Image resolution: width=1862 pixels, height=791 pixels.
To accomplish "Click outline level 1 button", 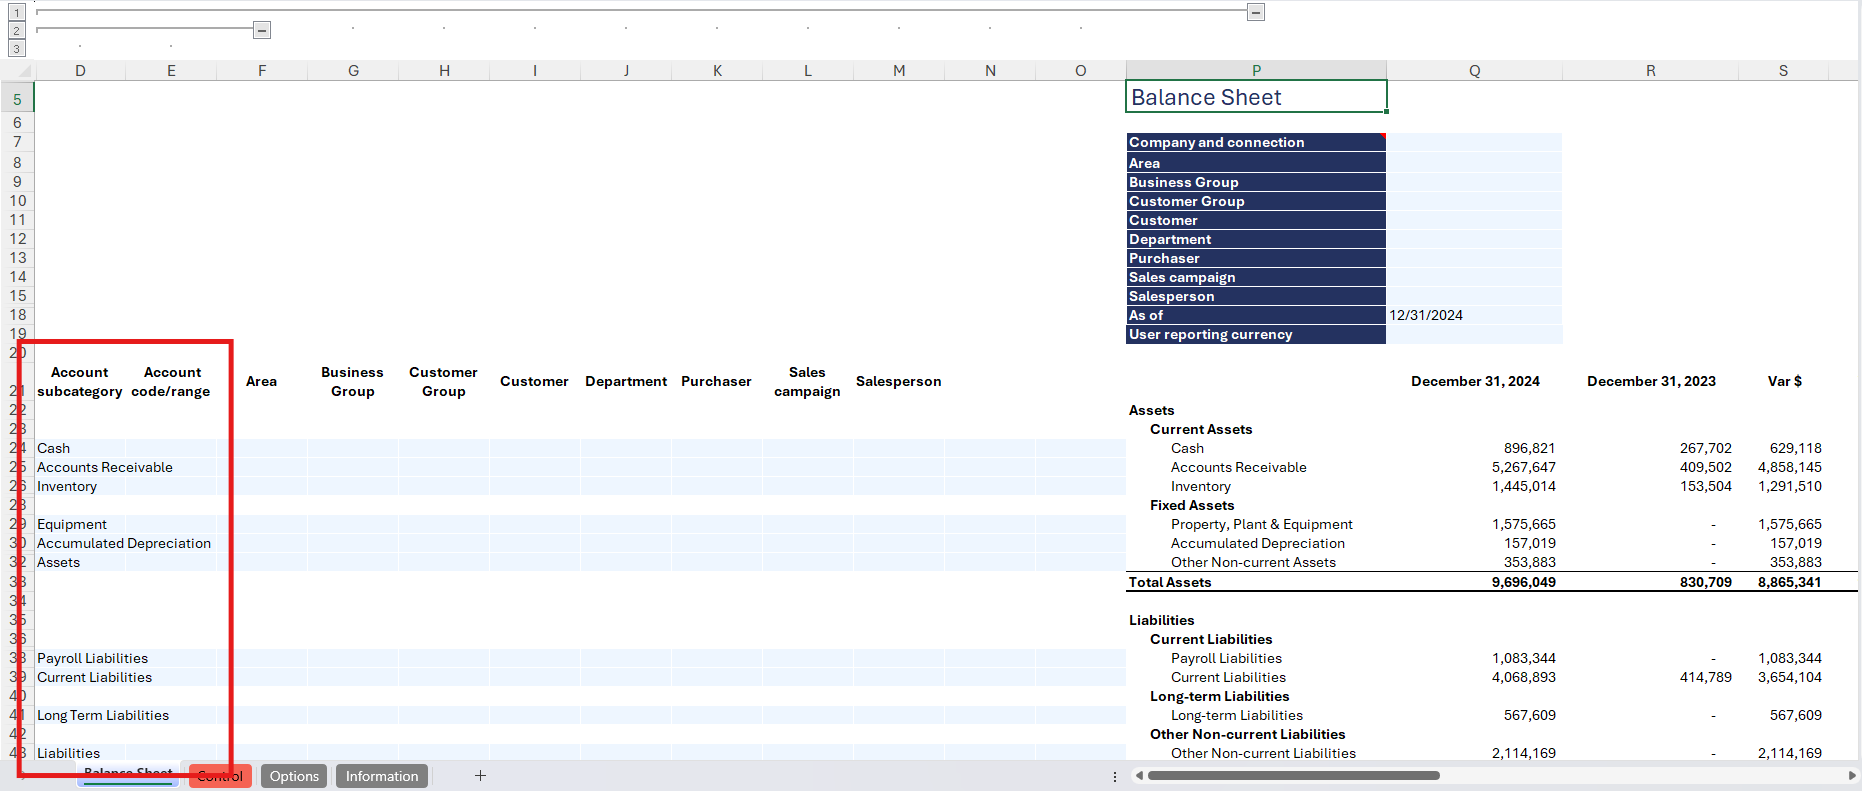I will pos(16,12).
